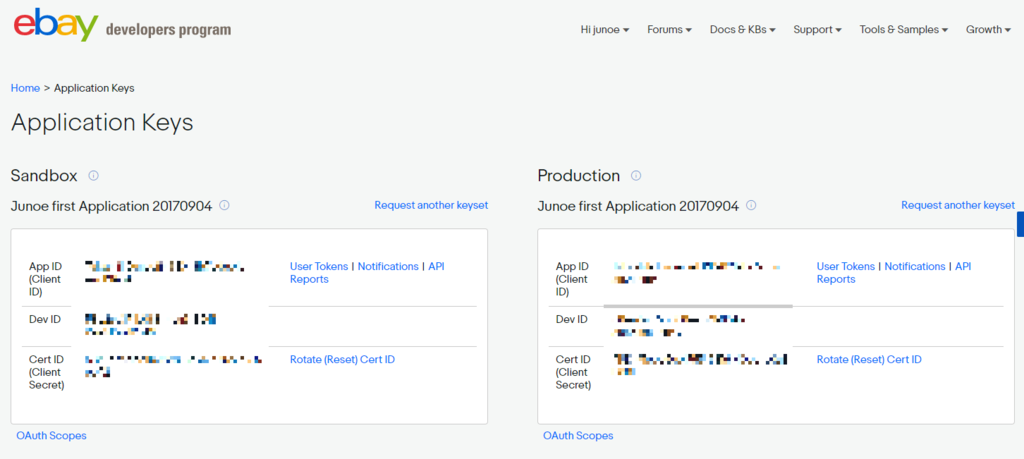The image size is (1024, 459).
Task: Open Production Notifications link
Action: click(914, 266)
